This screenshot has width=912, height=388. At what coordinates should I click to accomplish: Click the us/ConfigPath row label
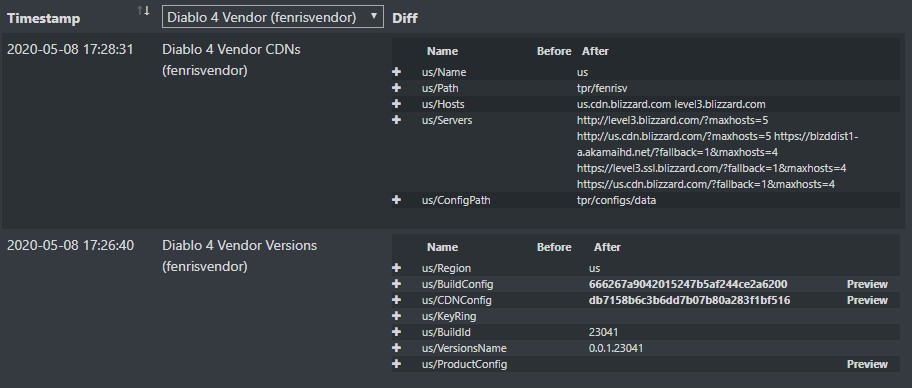point(456,200)
